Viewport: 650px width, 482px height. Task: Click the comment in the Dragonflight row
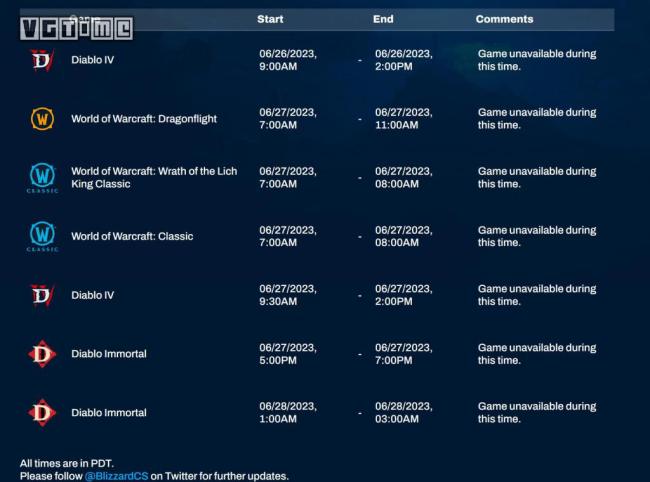click(x=537, y=119)
